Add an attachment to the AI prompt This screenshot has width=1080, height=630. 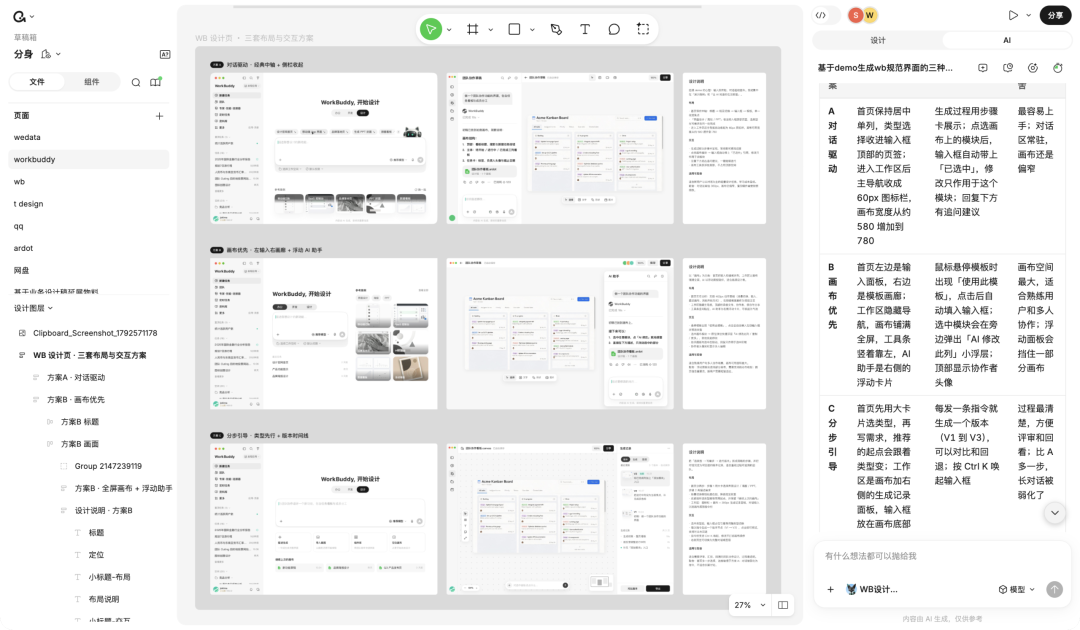pyautogui.click(x=831, y=589)
